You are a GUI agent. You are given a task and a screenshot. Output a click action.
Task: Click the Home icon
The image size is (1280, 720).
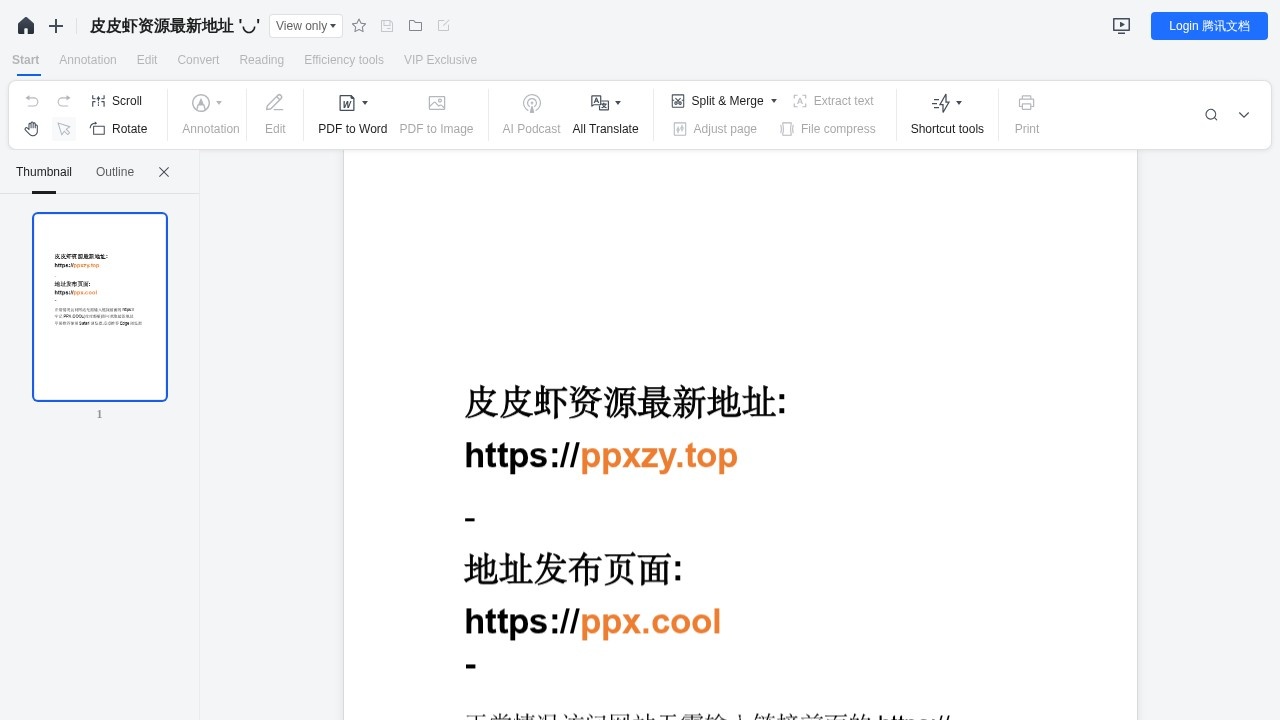(x=26, y=26)
